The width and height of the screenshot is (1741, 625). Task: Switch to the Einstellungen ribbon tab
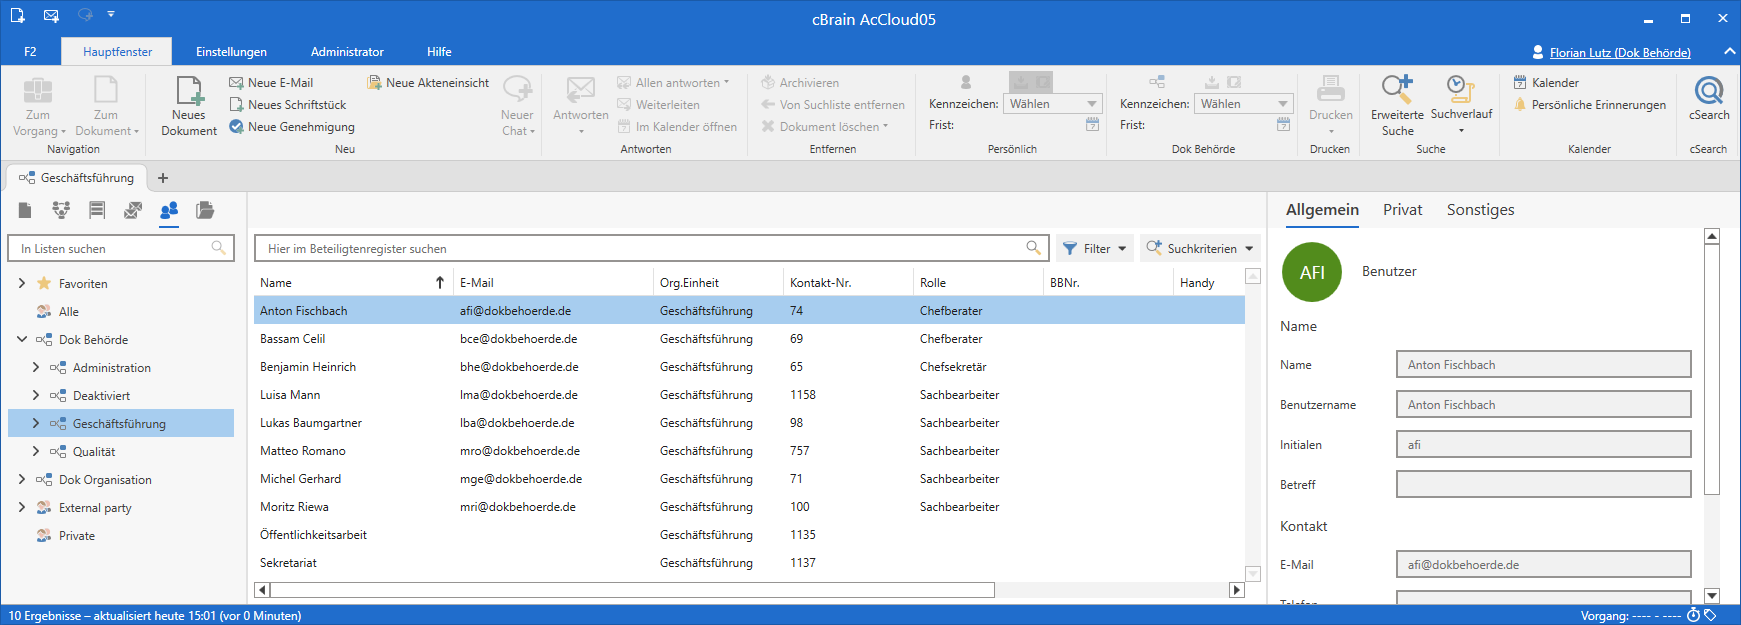[x=231, y=52]
